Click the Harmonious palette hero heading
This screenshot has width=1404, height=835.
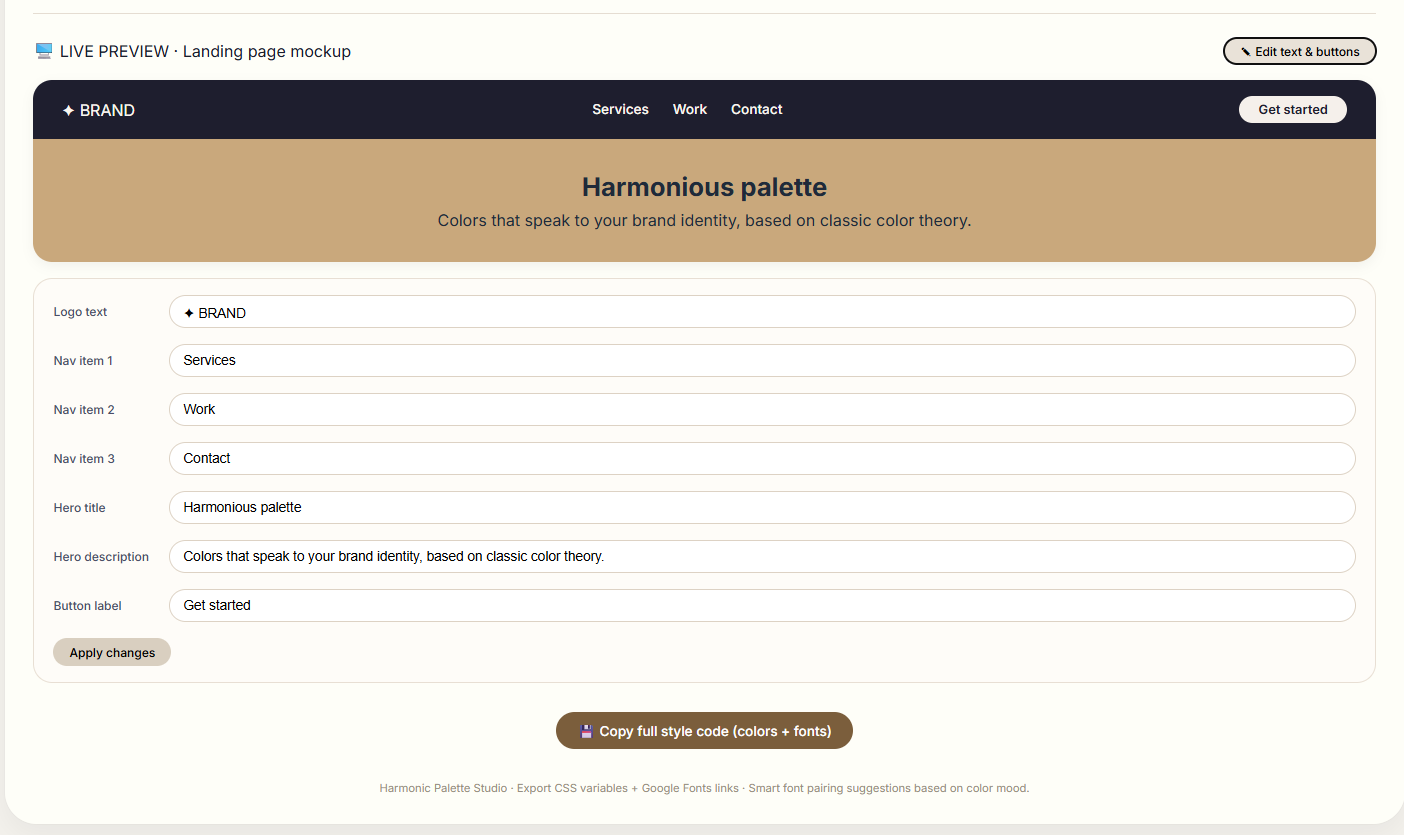coord(704,187)
